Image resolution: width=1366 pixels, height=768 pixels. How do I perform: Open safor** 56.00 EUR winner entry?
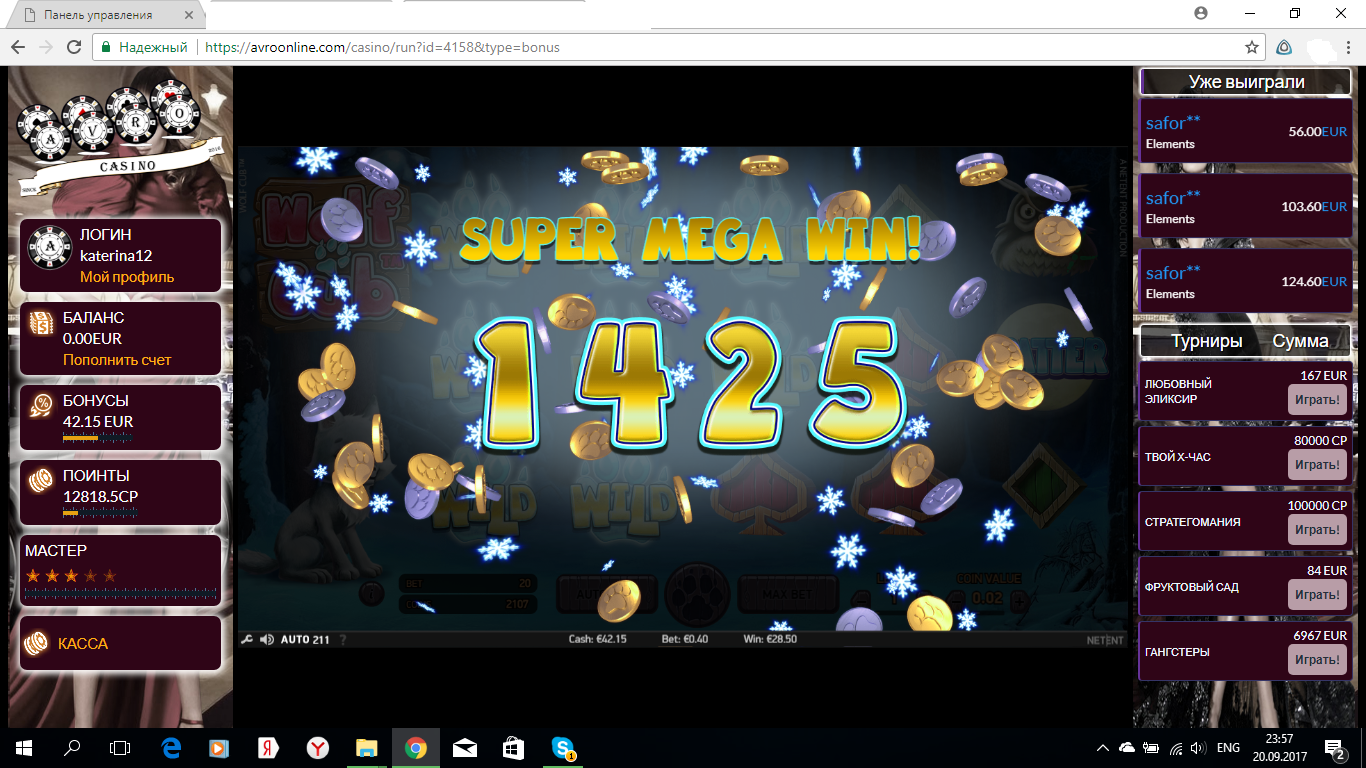(1246, 131)
